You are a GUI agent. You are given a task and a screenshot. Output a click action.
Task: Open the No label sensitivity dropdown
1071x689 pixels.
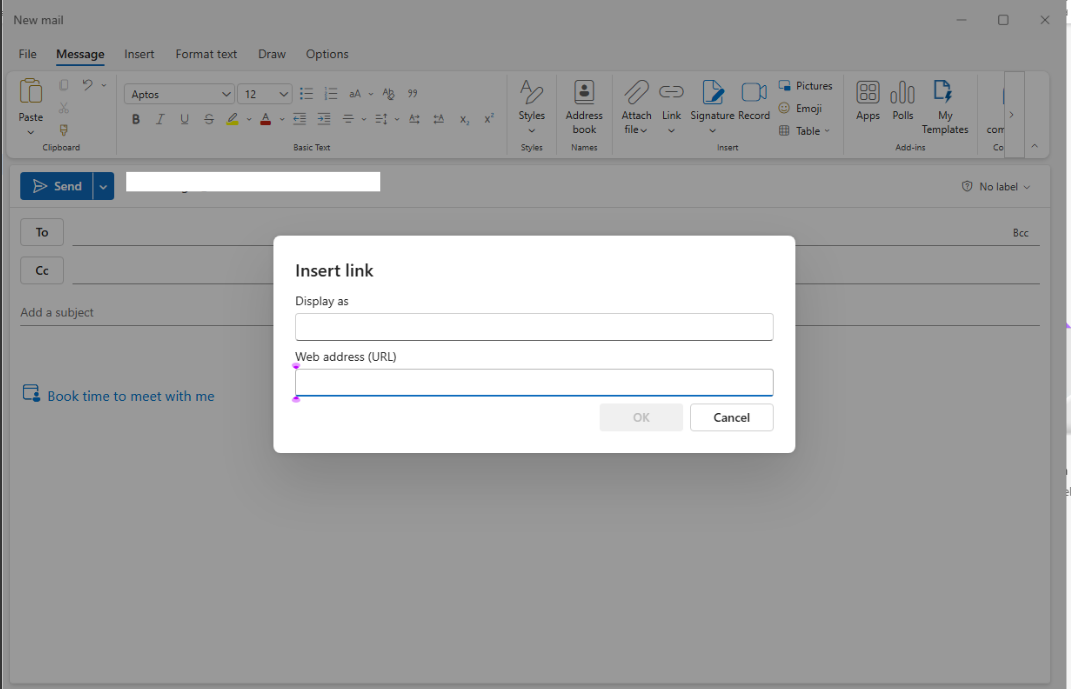pyautogui.click(x=997, y=186)
